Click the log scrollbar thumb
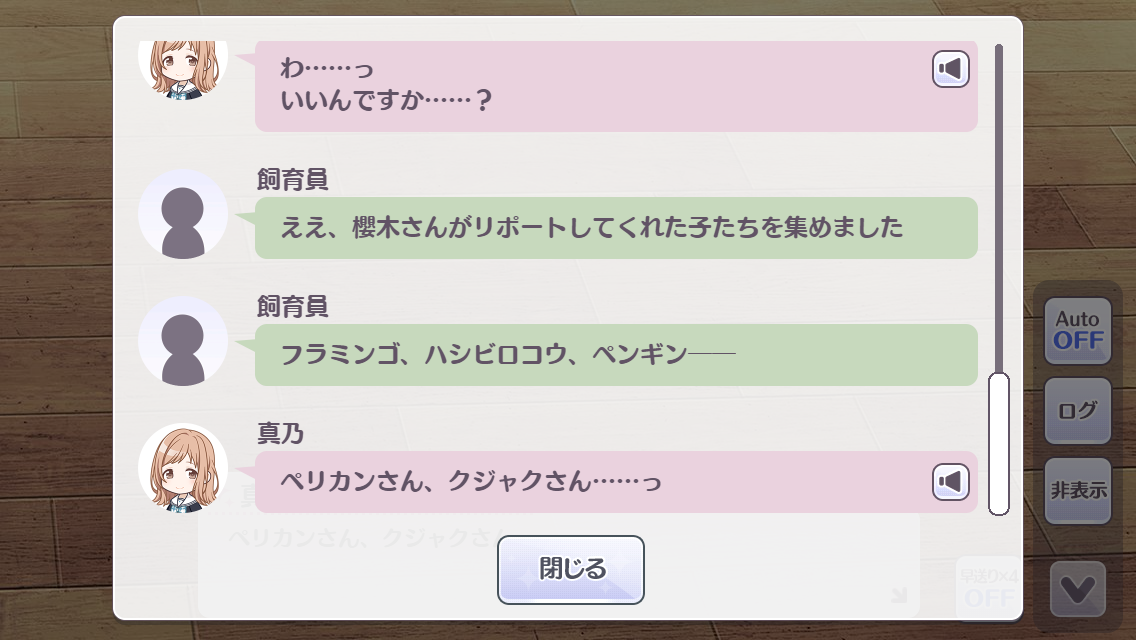The height and width of the screenshot is (640, 1136). tap(998, 443)
